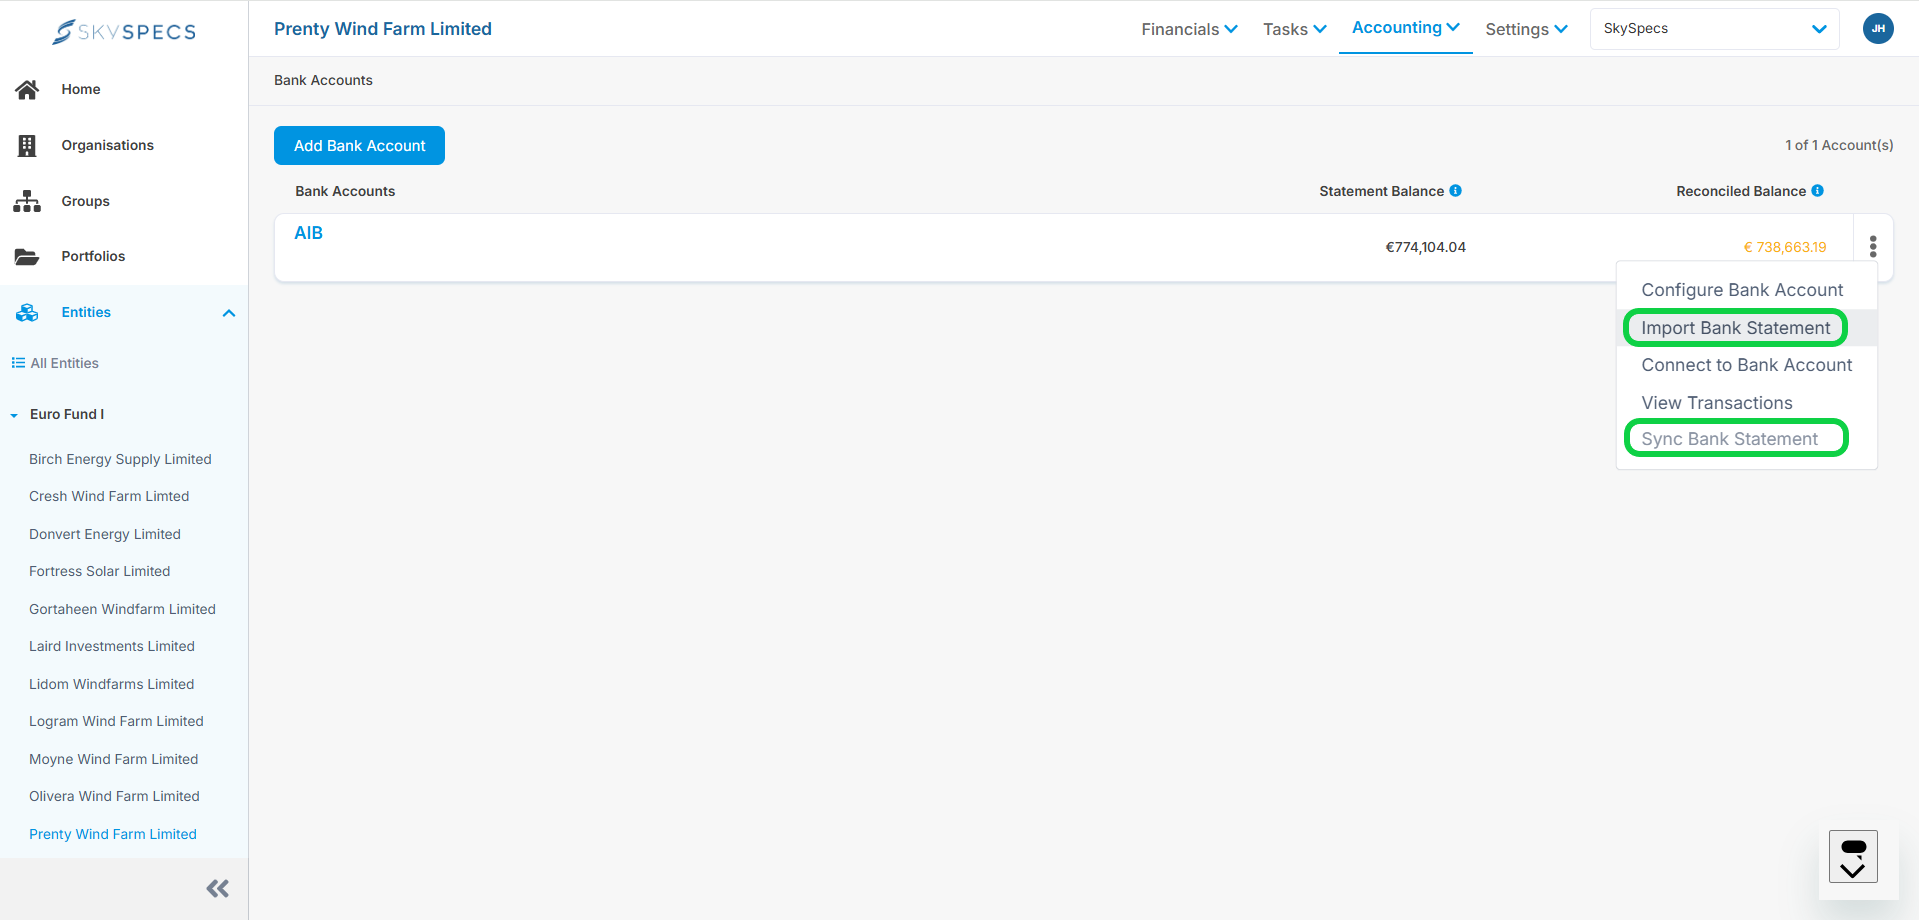
Task: Click the All Entities list icon
Action: [18, 363]
